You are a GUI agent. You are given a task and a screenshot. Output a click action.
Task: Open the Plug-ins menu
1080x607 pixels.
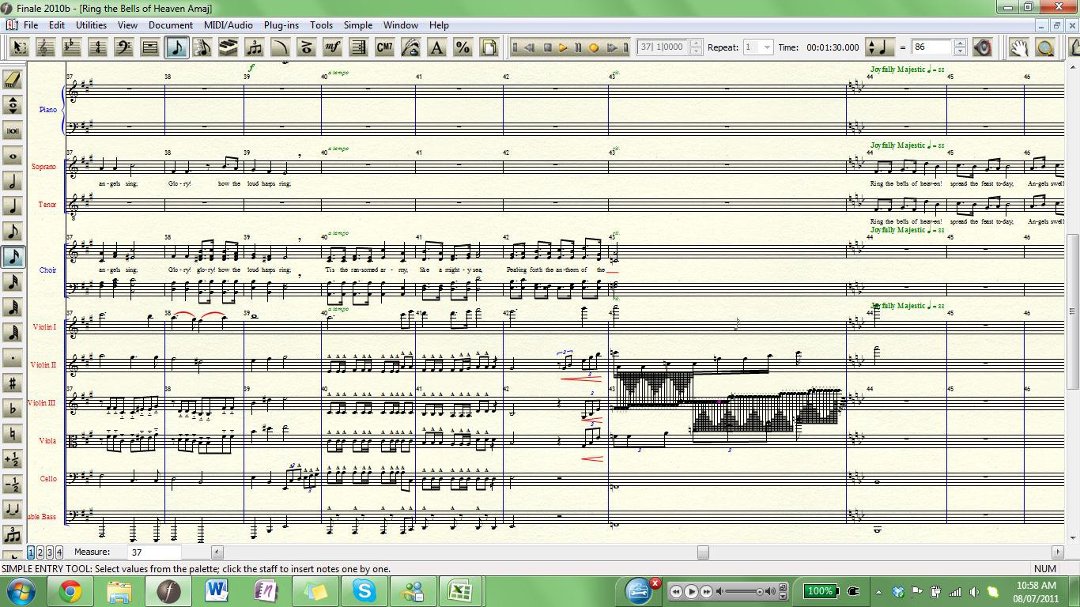[281, 25]
